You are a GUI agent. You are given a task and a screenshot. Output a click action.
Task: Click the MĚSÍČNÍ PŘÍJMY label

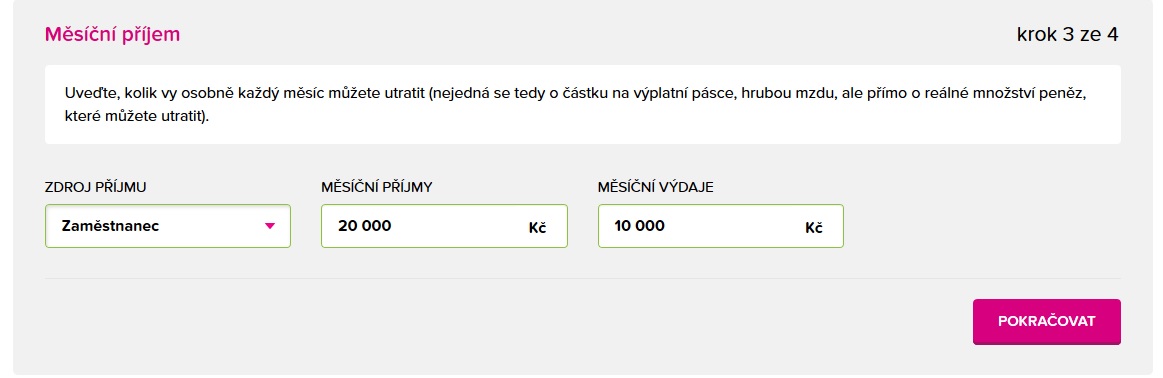[x=377, y=187]
